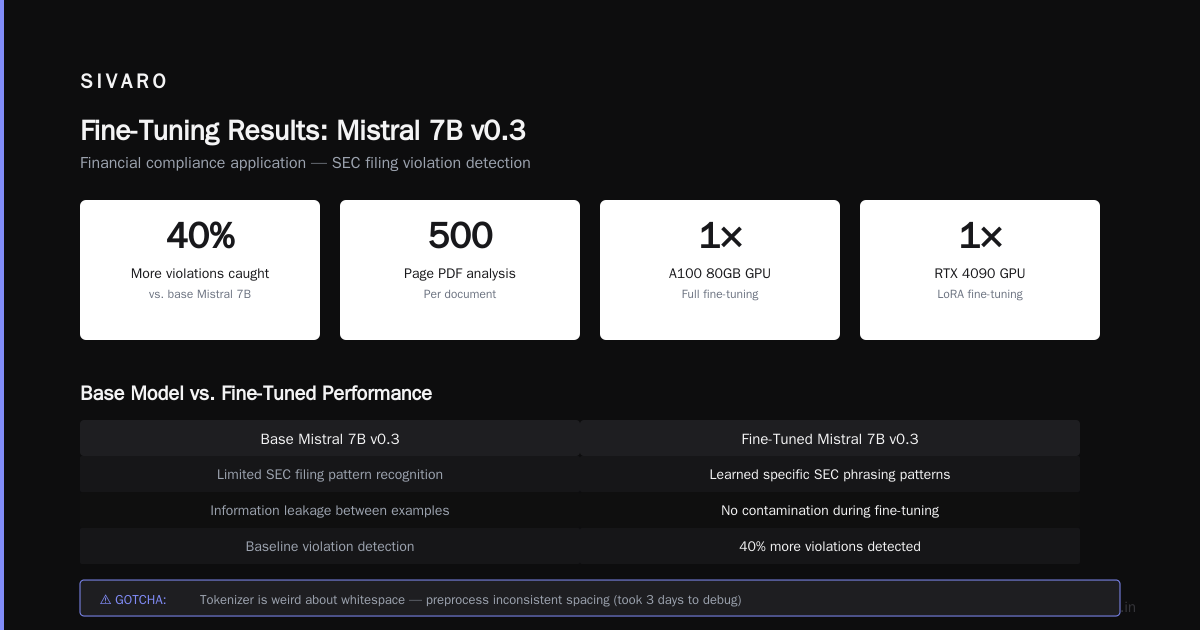1200x630 pixels.
Task: Select the 500 Page PDF analysis card
Action: (x=460, y=270)
